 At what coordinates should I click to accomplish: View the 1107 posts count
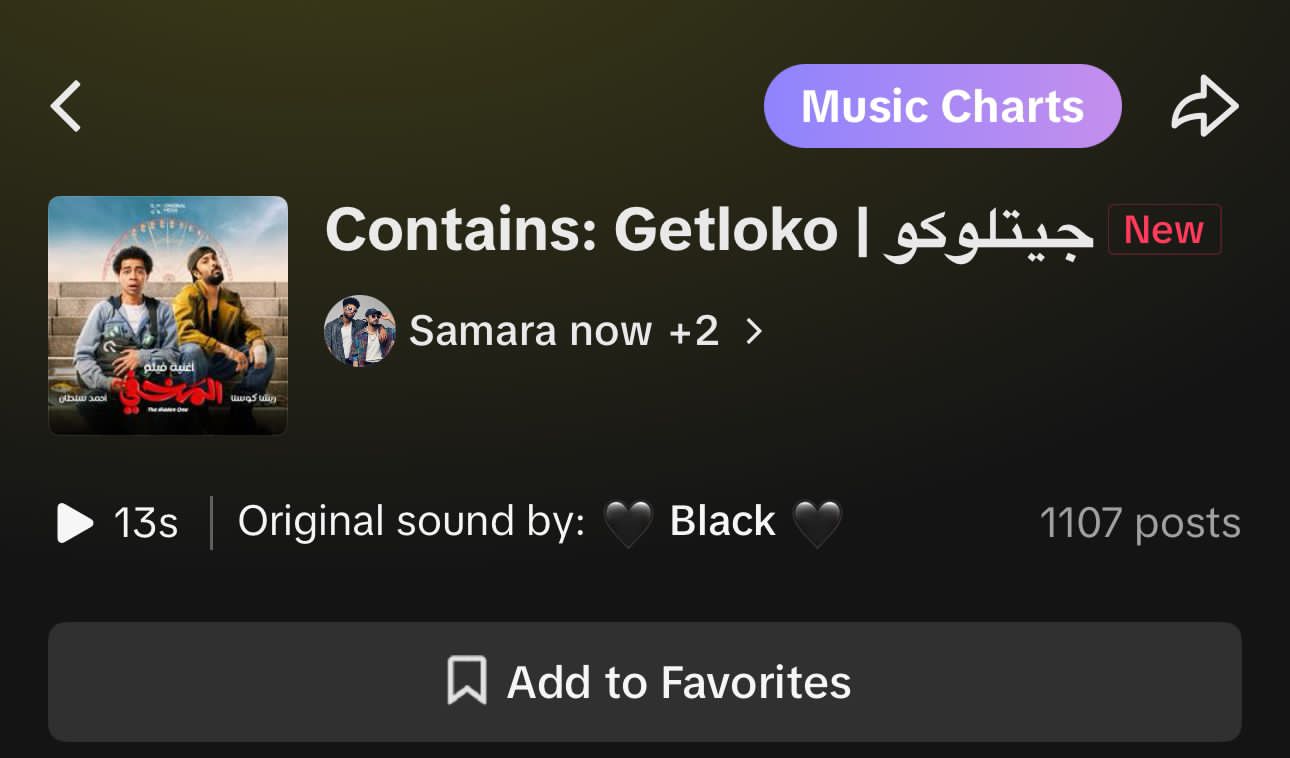click(1140, 523)
